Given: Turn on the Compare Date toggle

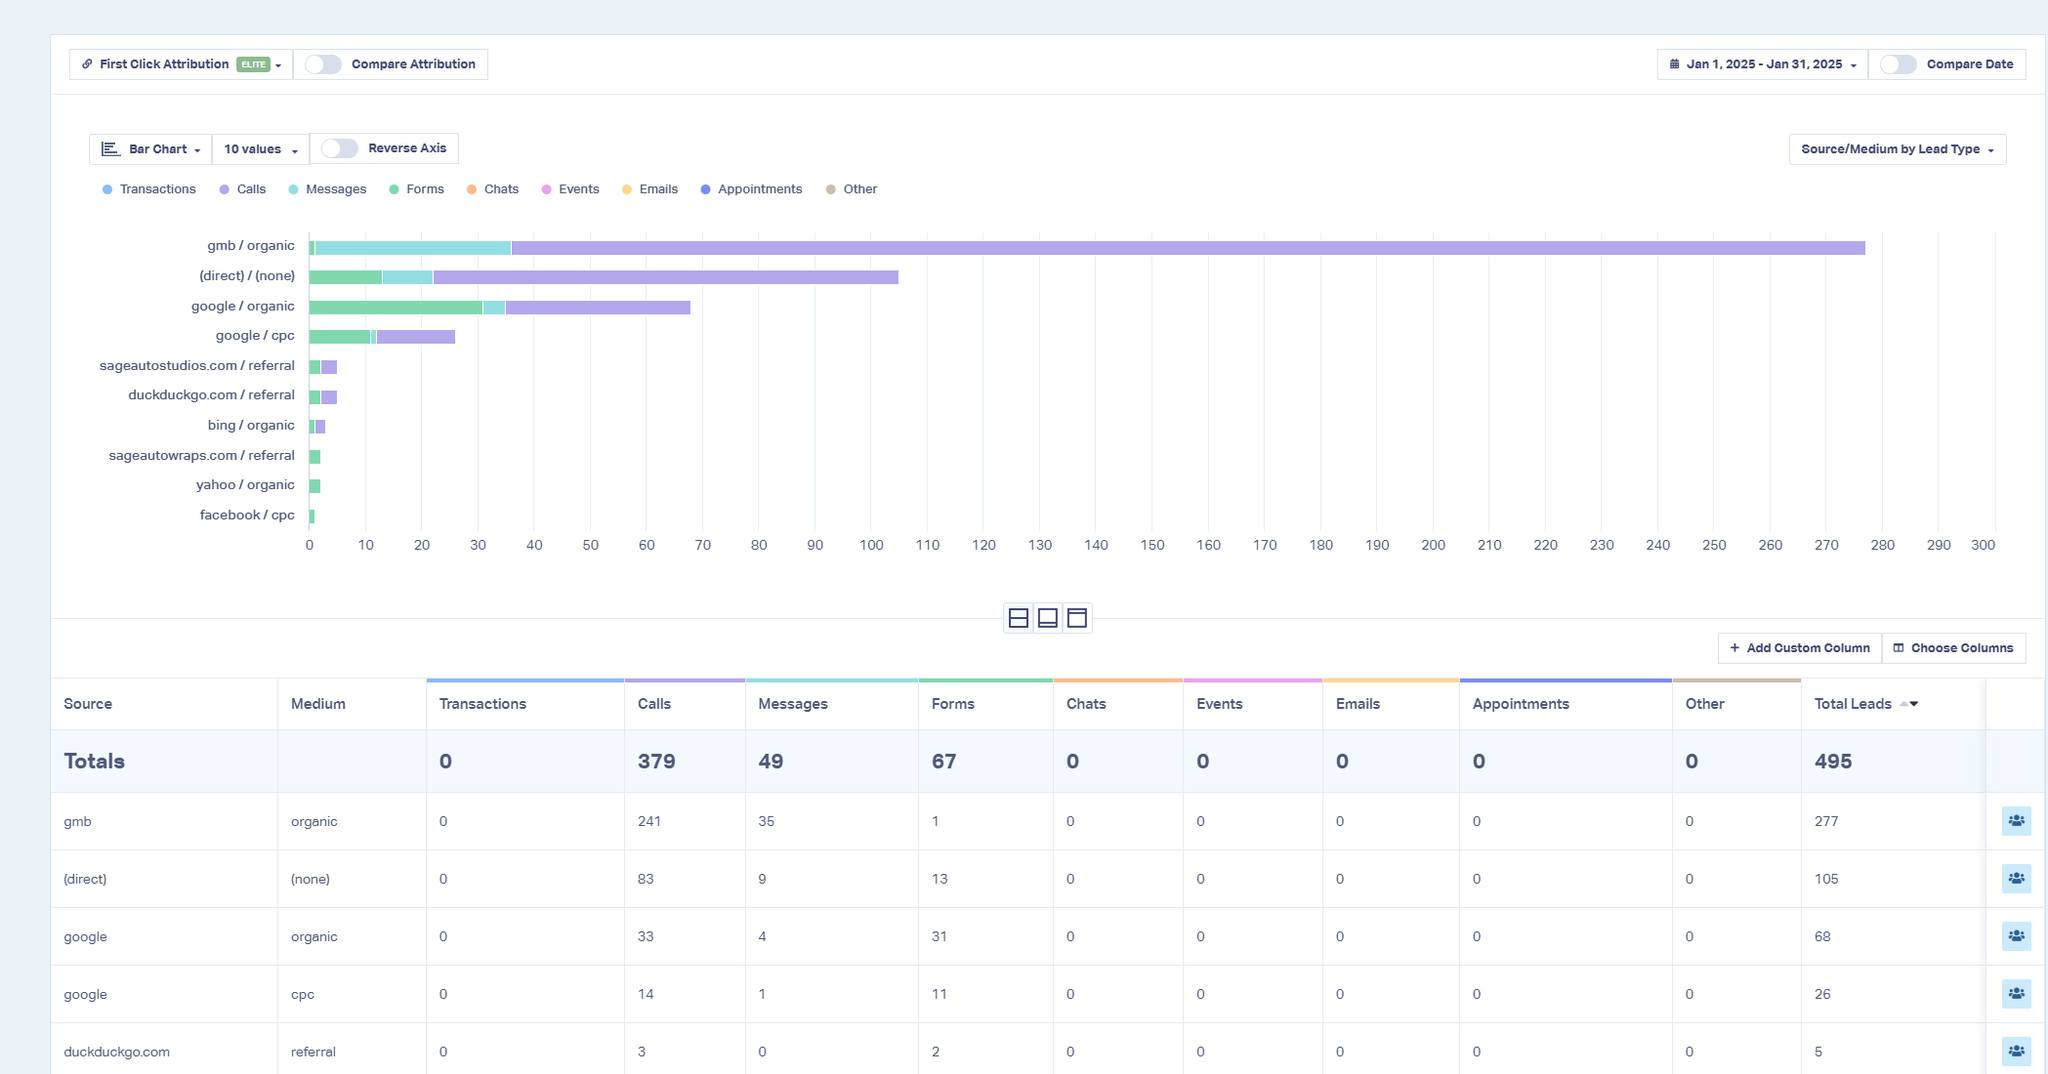Looking at the screenshot, I should tap(1898, 64).
